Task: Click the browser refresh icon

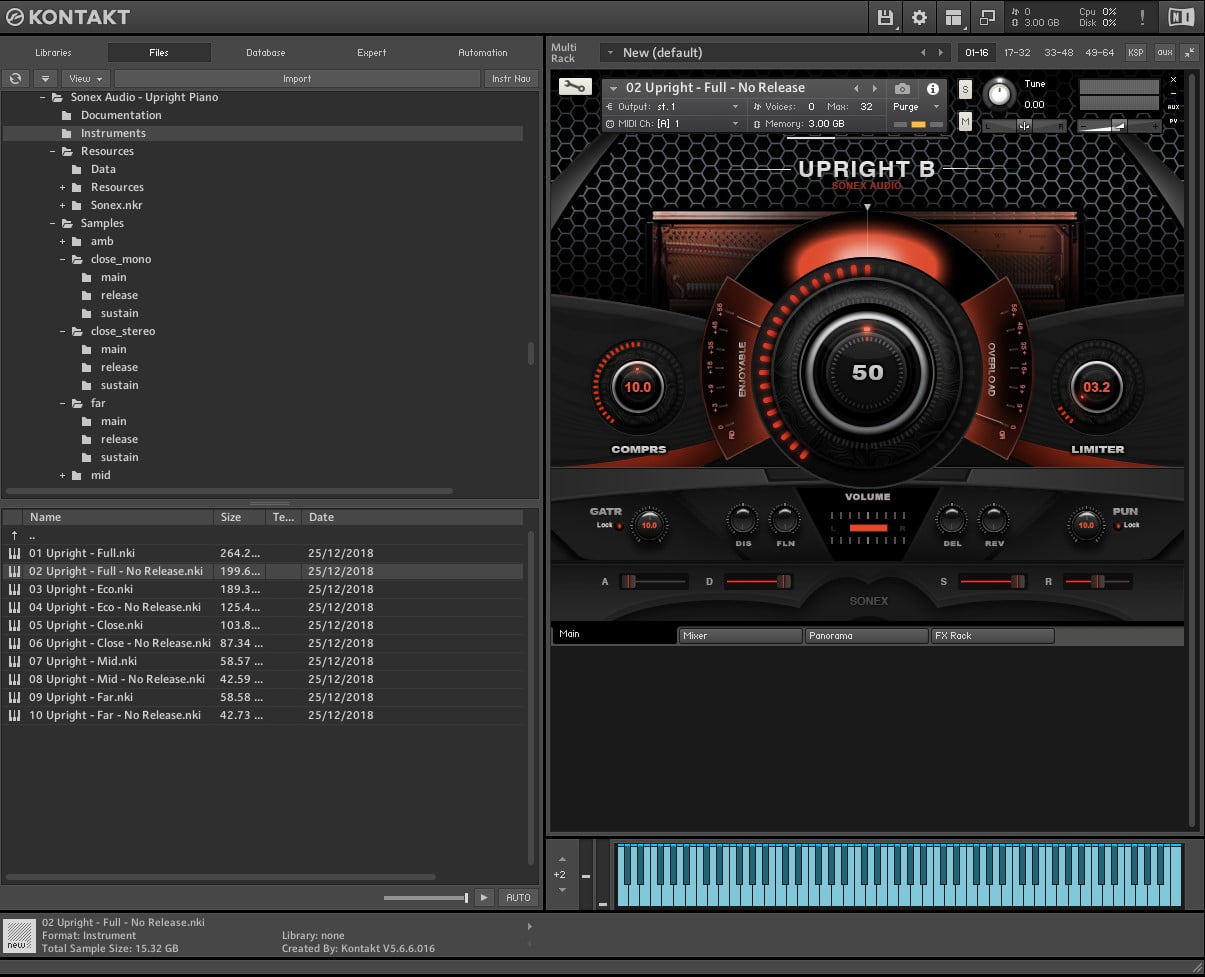Action: [15, 78]
